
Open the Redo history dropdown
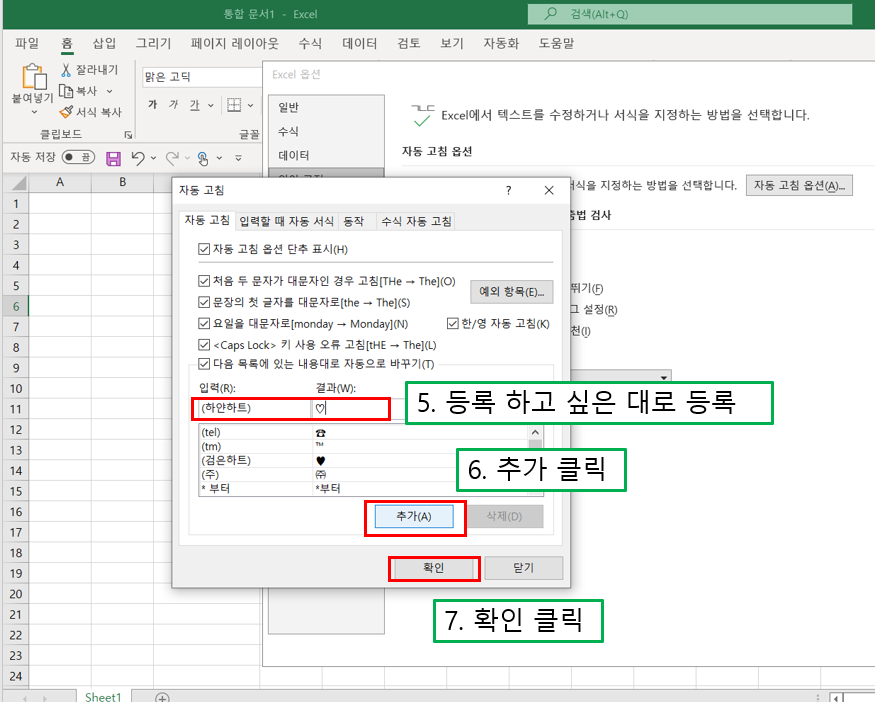point(187,158)
